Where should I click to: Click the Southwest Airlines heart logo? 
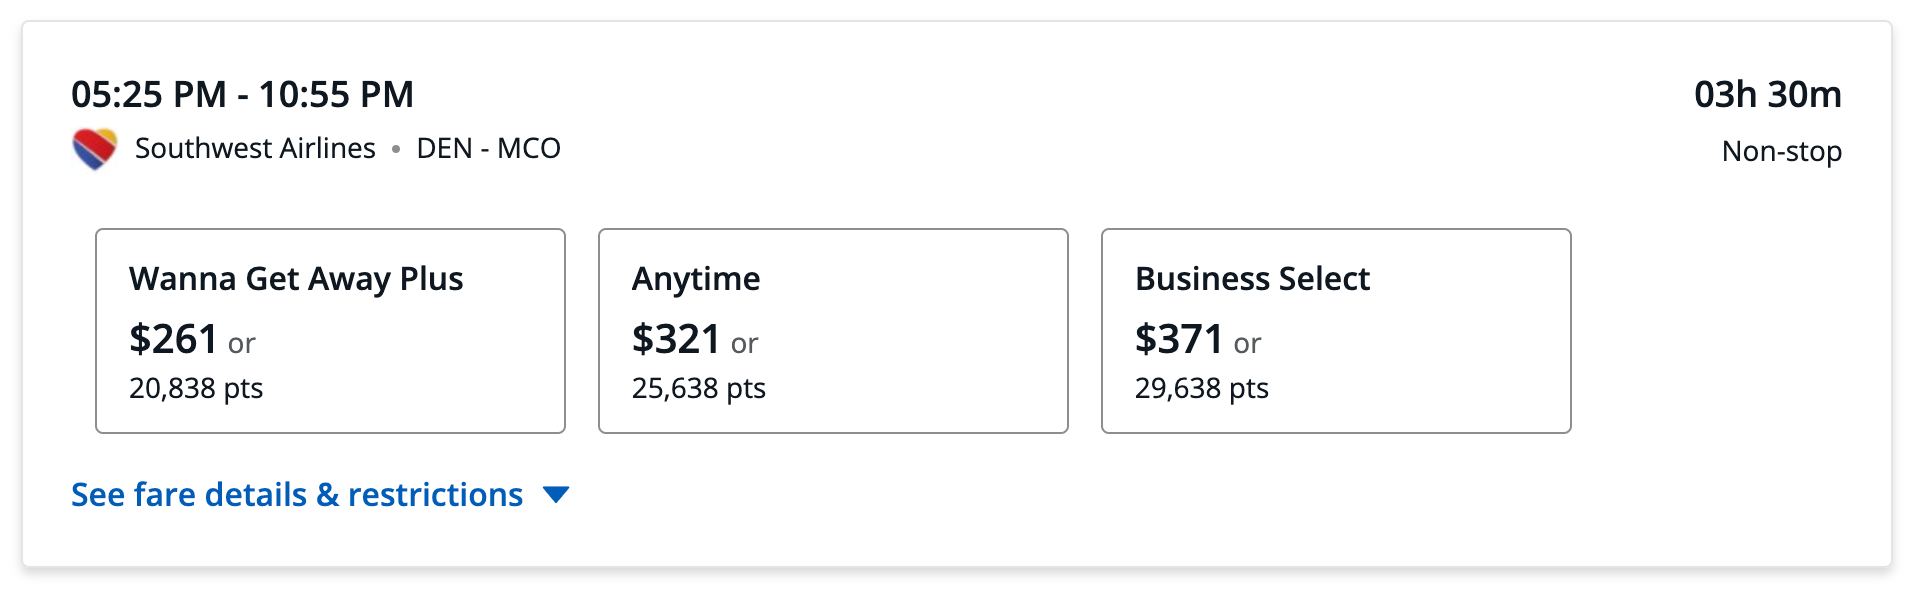[95, 149]
